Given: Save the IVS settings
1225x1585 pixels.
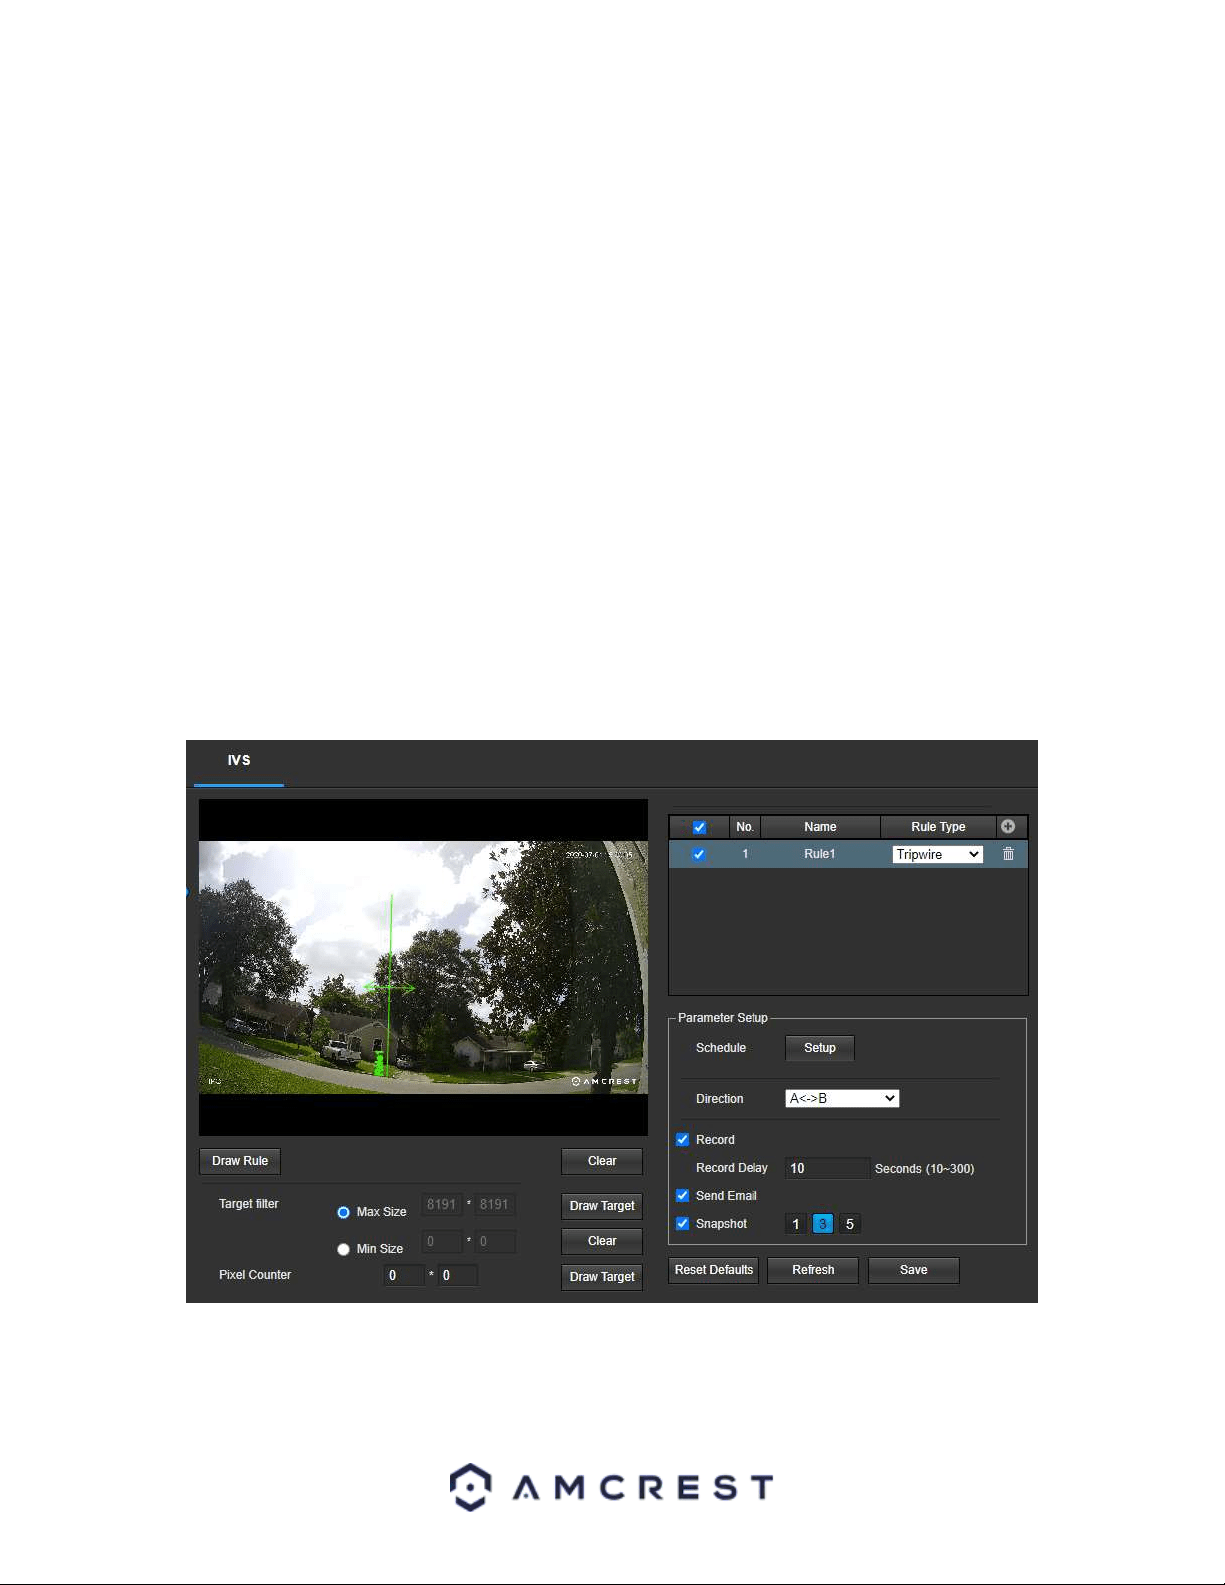Looking at the screenshot, I should tap(914, 1270).
